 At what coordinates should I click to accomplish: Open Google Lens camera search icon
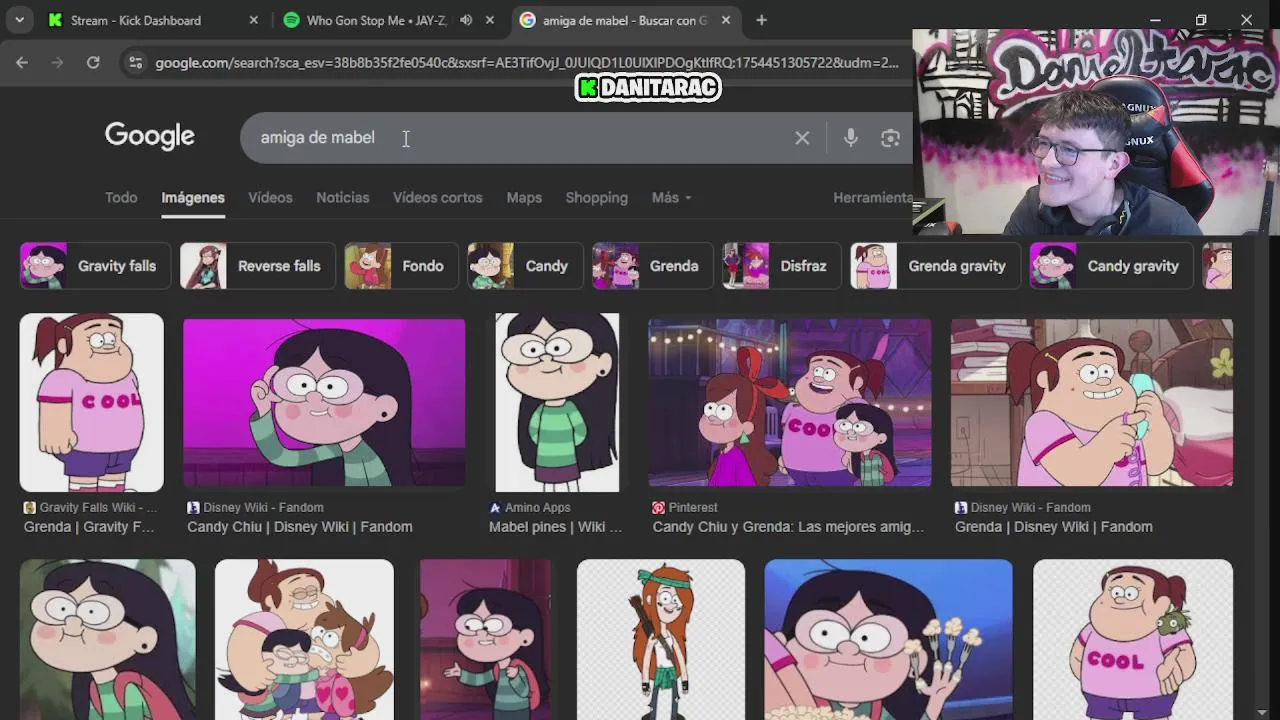890,138
